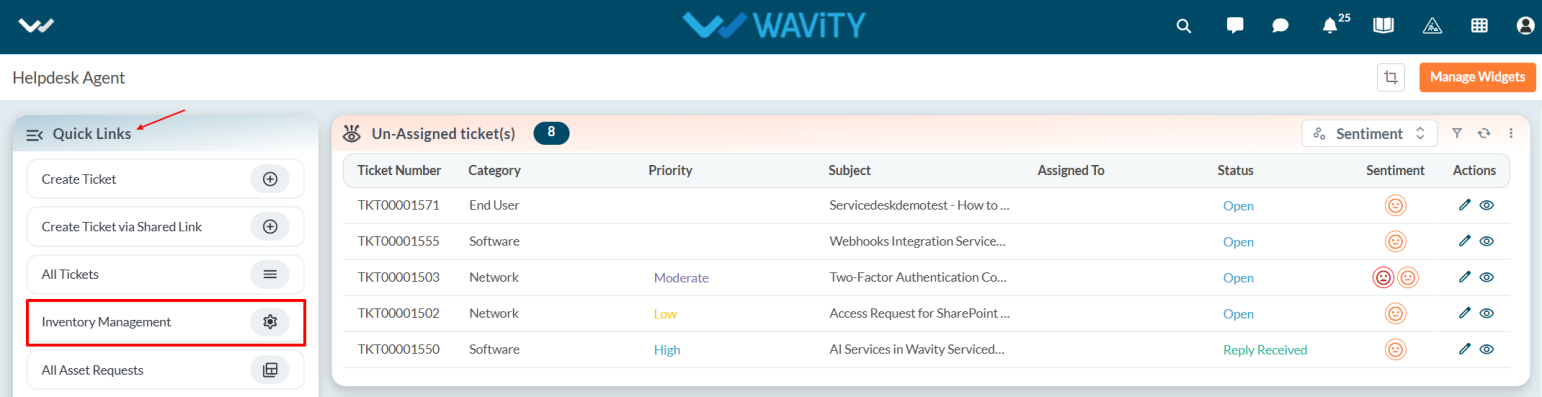This screenshot has height=397, width=1542.
Task: Click sentiment face icon for TKT00001550
Action: (x=1395, y=350)
